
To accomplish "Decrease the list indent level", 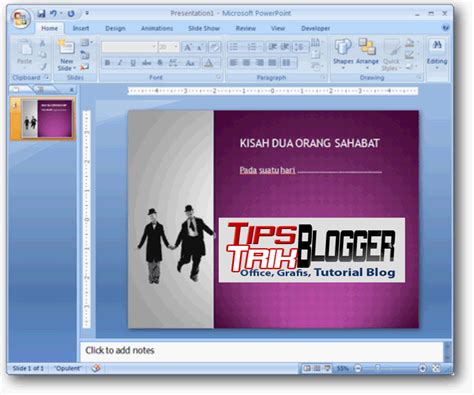I will [272, 47].
